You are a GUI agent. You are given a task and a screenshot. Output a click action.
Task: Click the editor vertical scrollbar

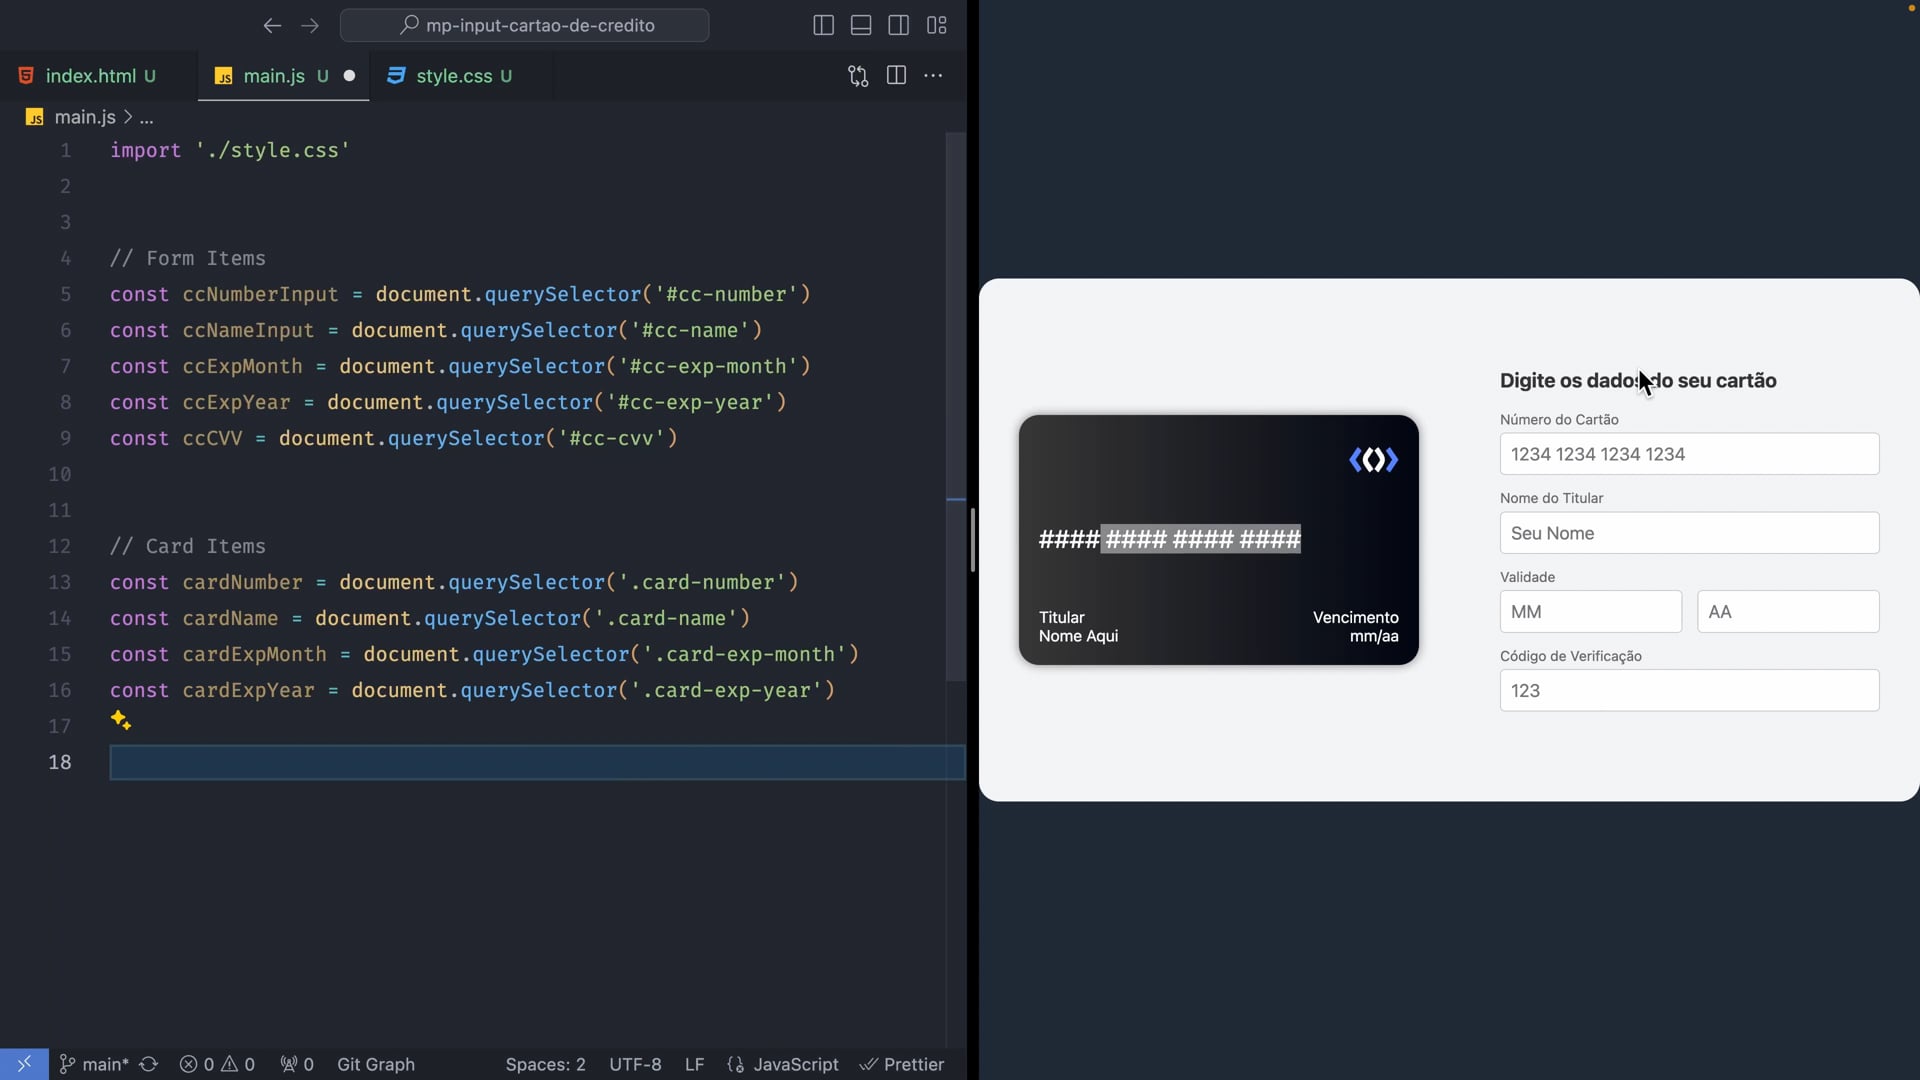[x=956, y=400]
